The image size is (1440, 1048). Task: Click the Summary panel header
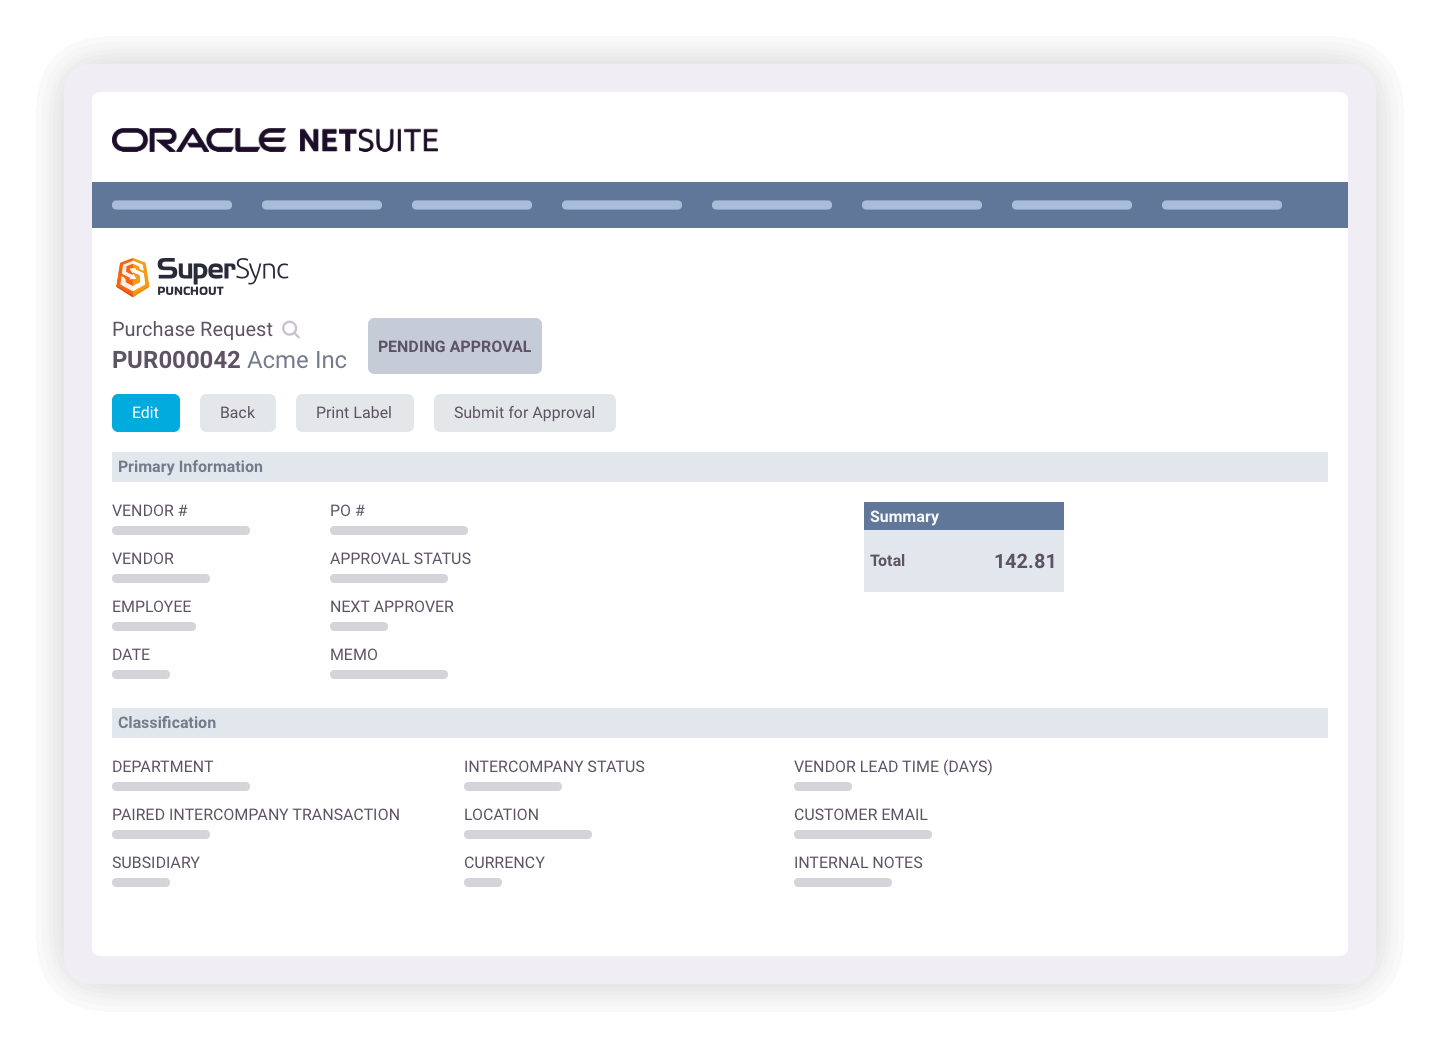(964, 516)
